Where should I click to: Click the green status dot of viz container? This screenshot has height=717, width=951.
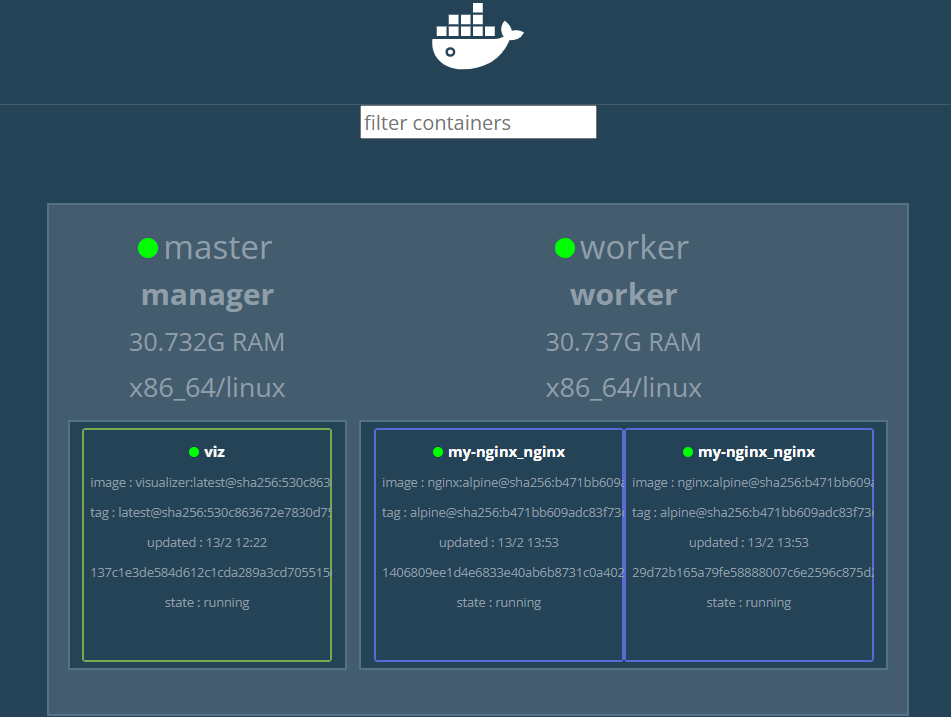coord(194,452)
